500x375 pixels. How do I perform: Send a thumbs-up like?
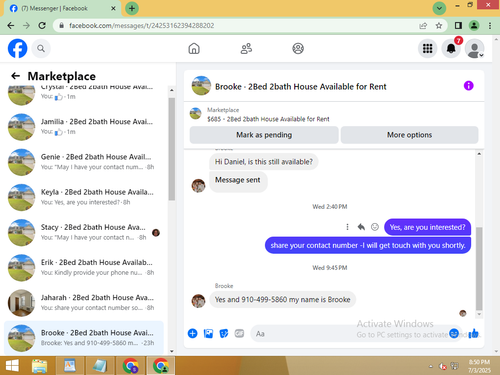coord(473,333)
